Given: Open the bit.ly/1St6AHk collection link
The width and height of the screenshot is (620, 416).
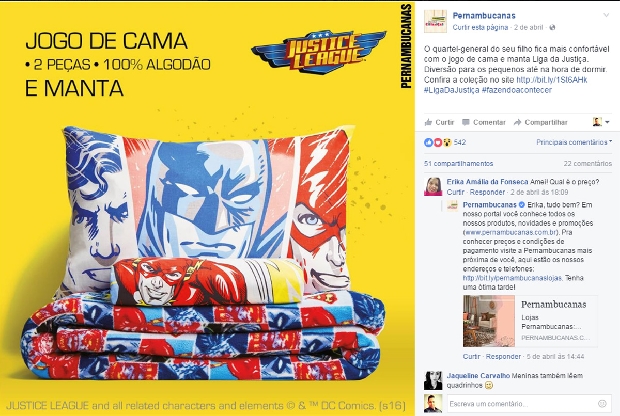Looking at the screenshot, I should click(x=552, y=79).
